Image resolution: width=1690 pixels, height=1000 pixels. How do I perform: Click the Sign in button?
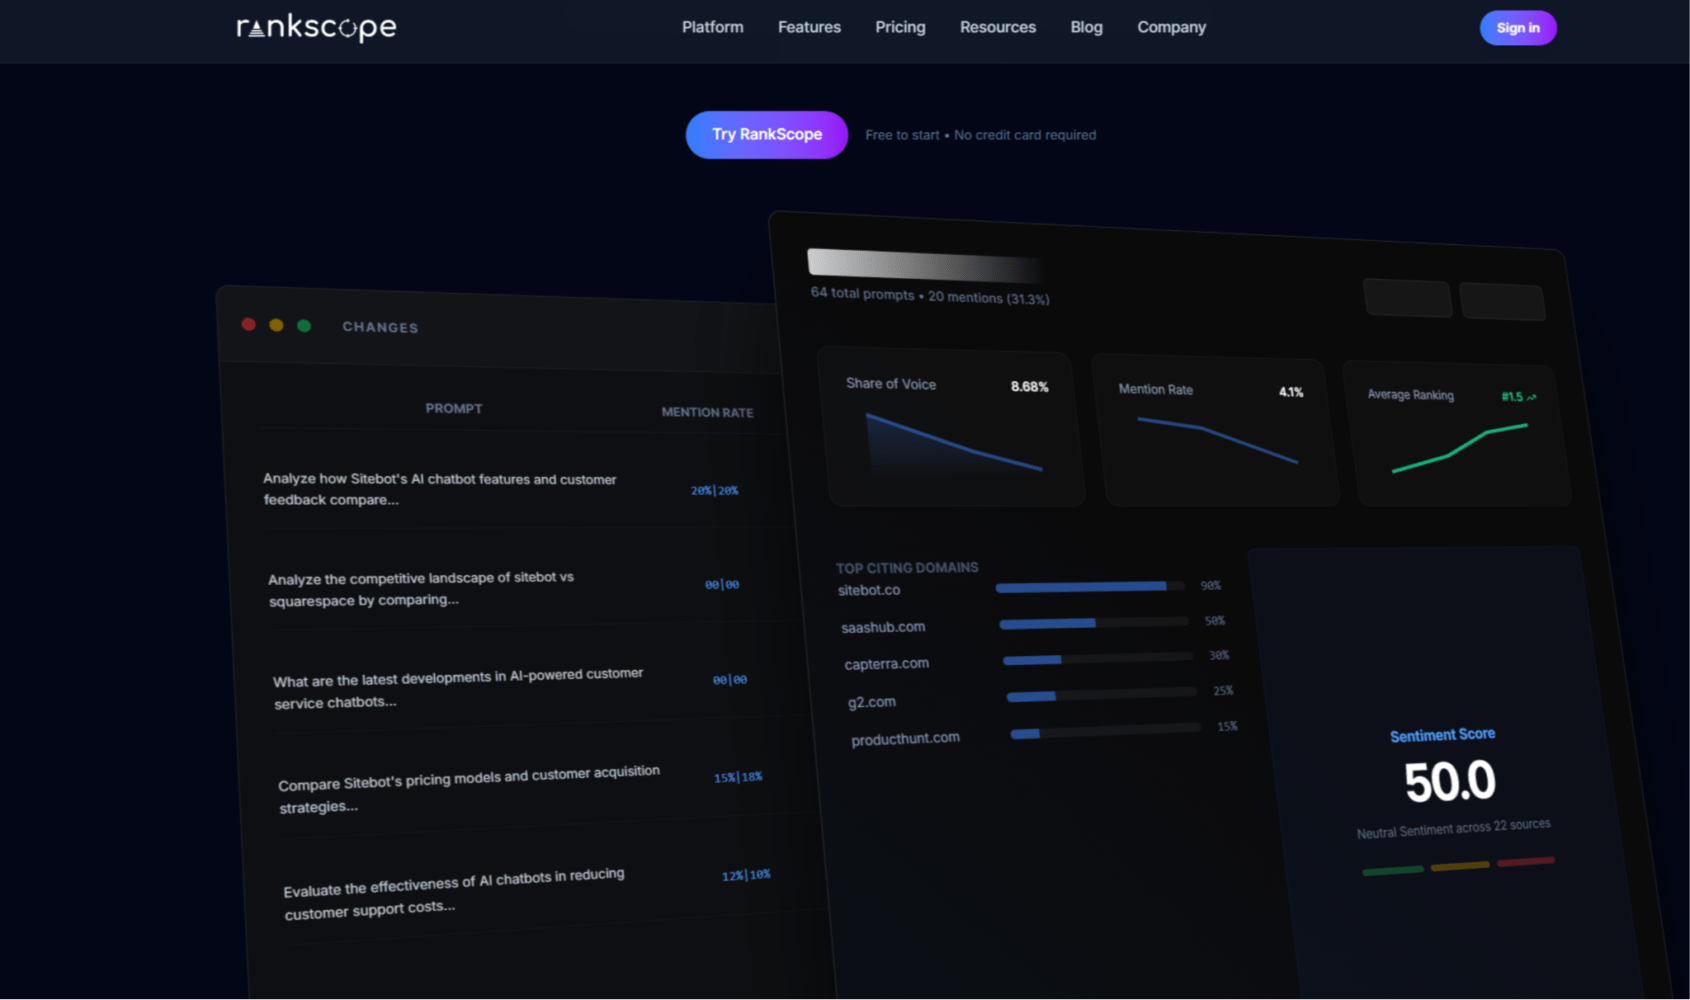1517,28
